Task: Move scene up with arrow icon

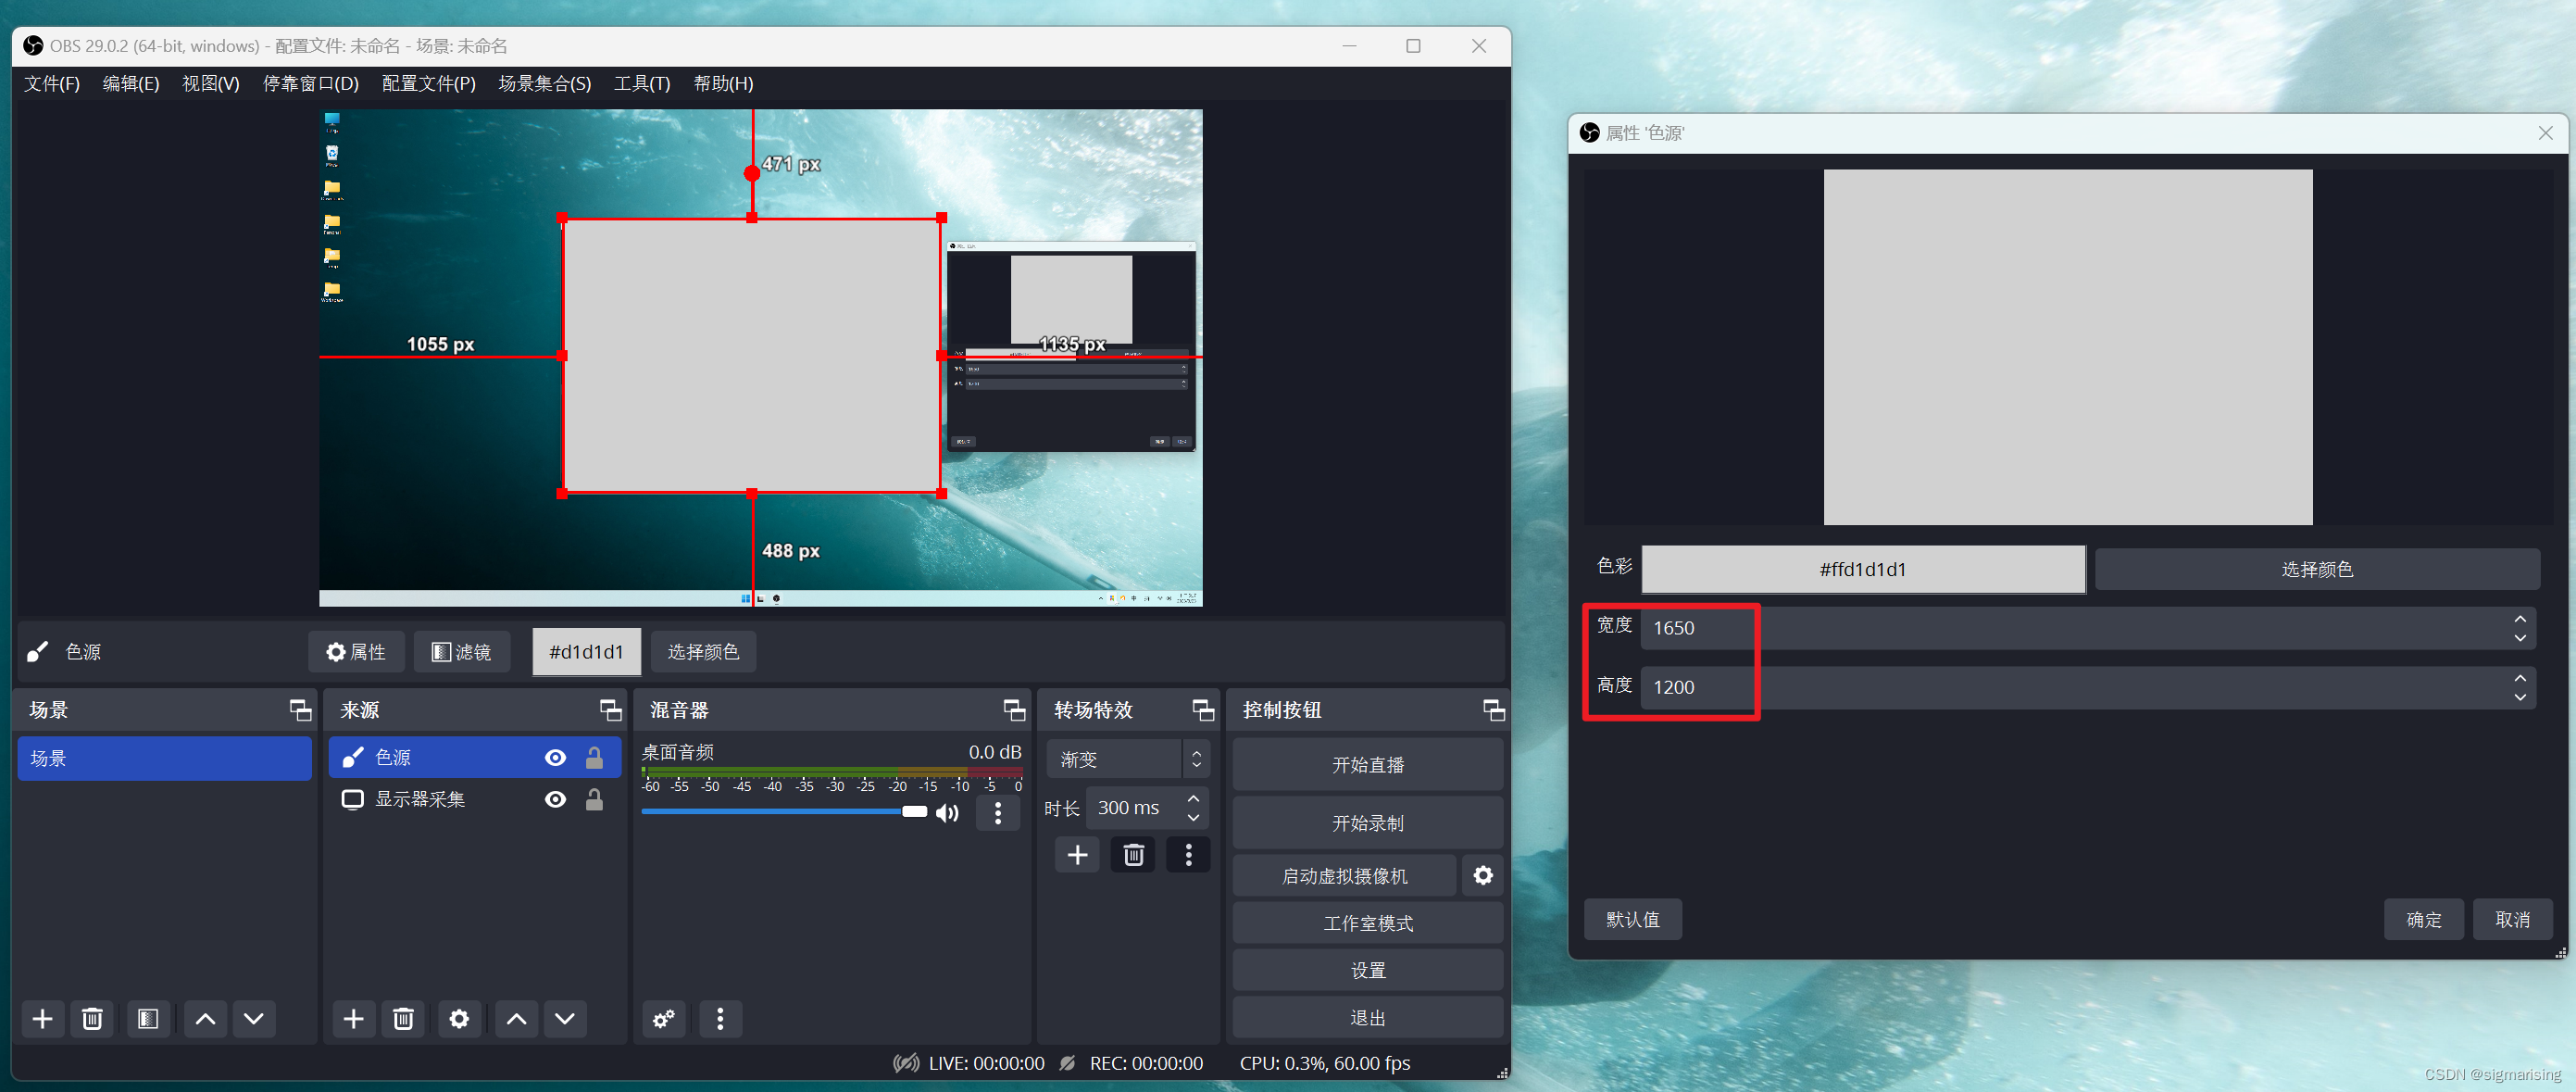Action: click(x=205, y=1019)
